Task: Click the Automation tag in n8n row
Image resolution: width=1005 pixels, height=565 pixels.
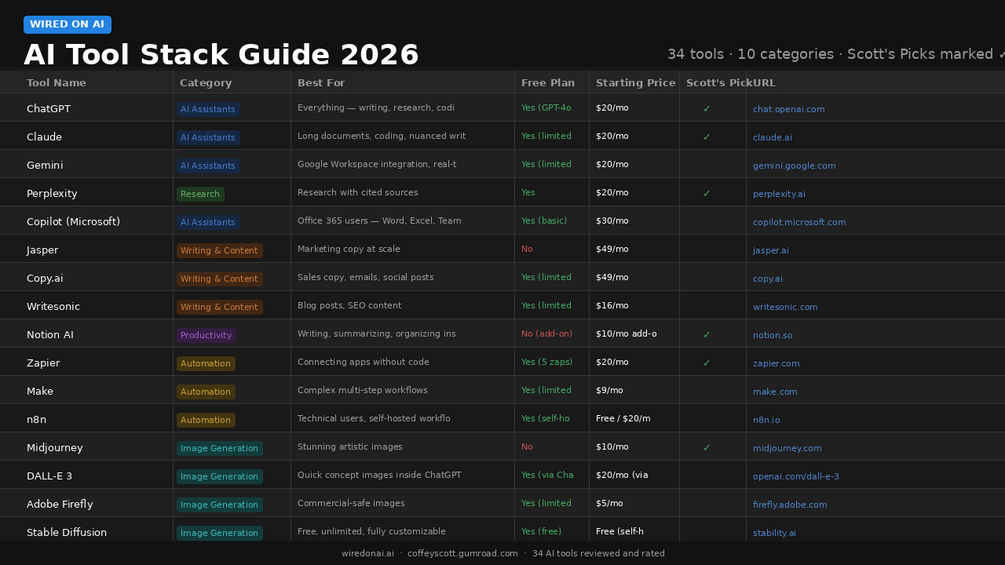Action: [x=206, y=419]
